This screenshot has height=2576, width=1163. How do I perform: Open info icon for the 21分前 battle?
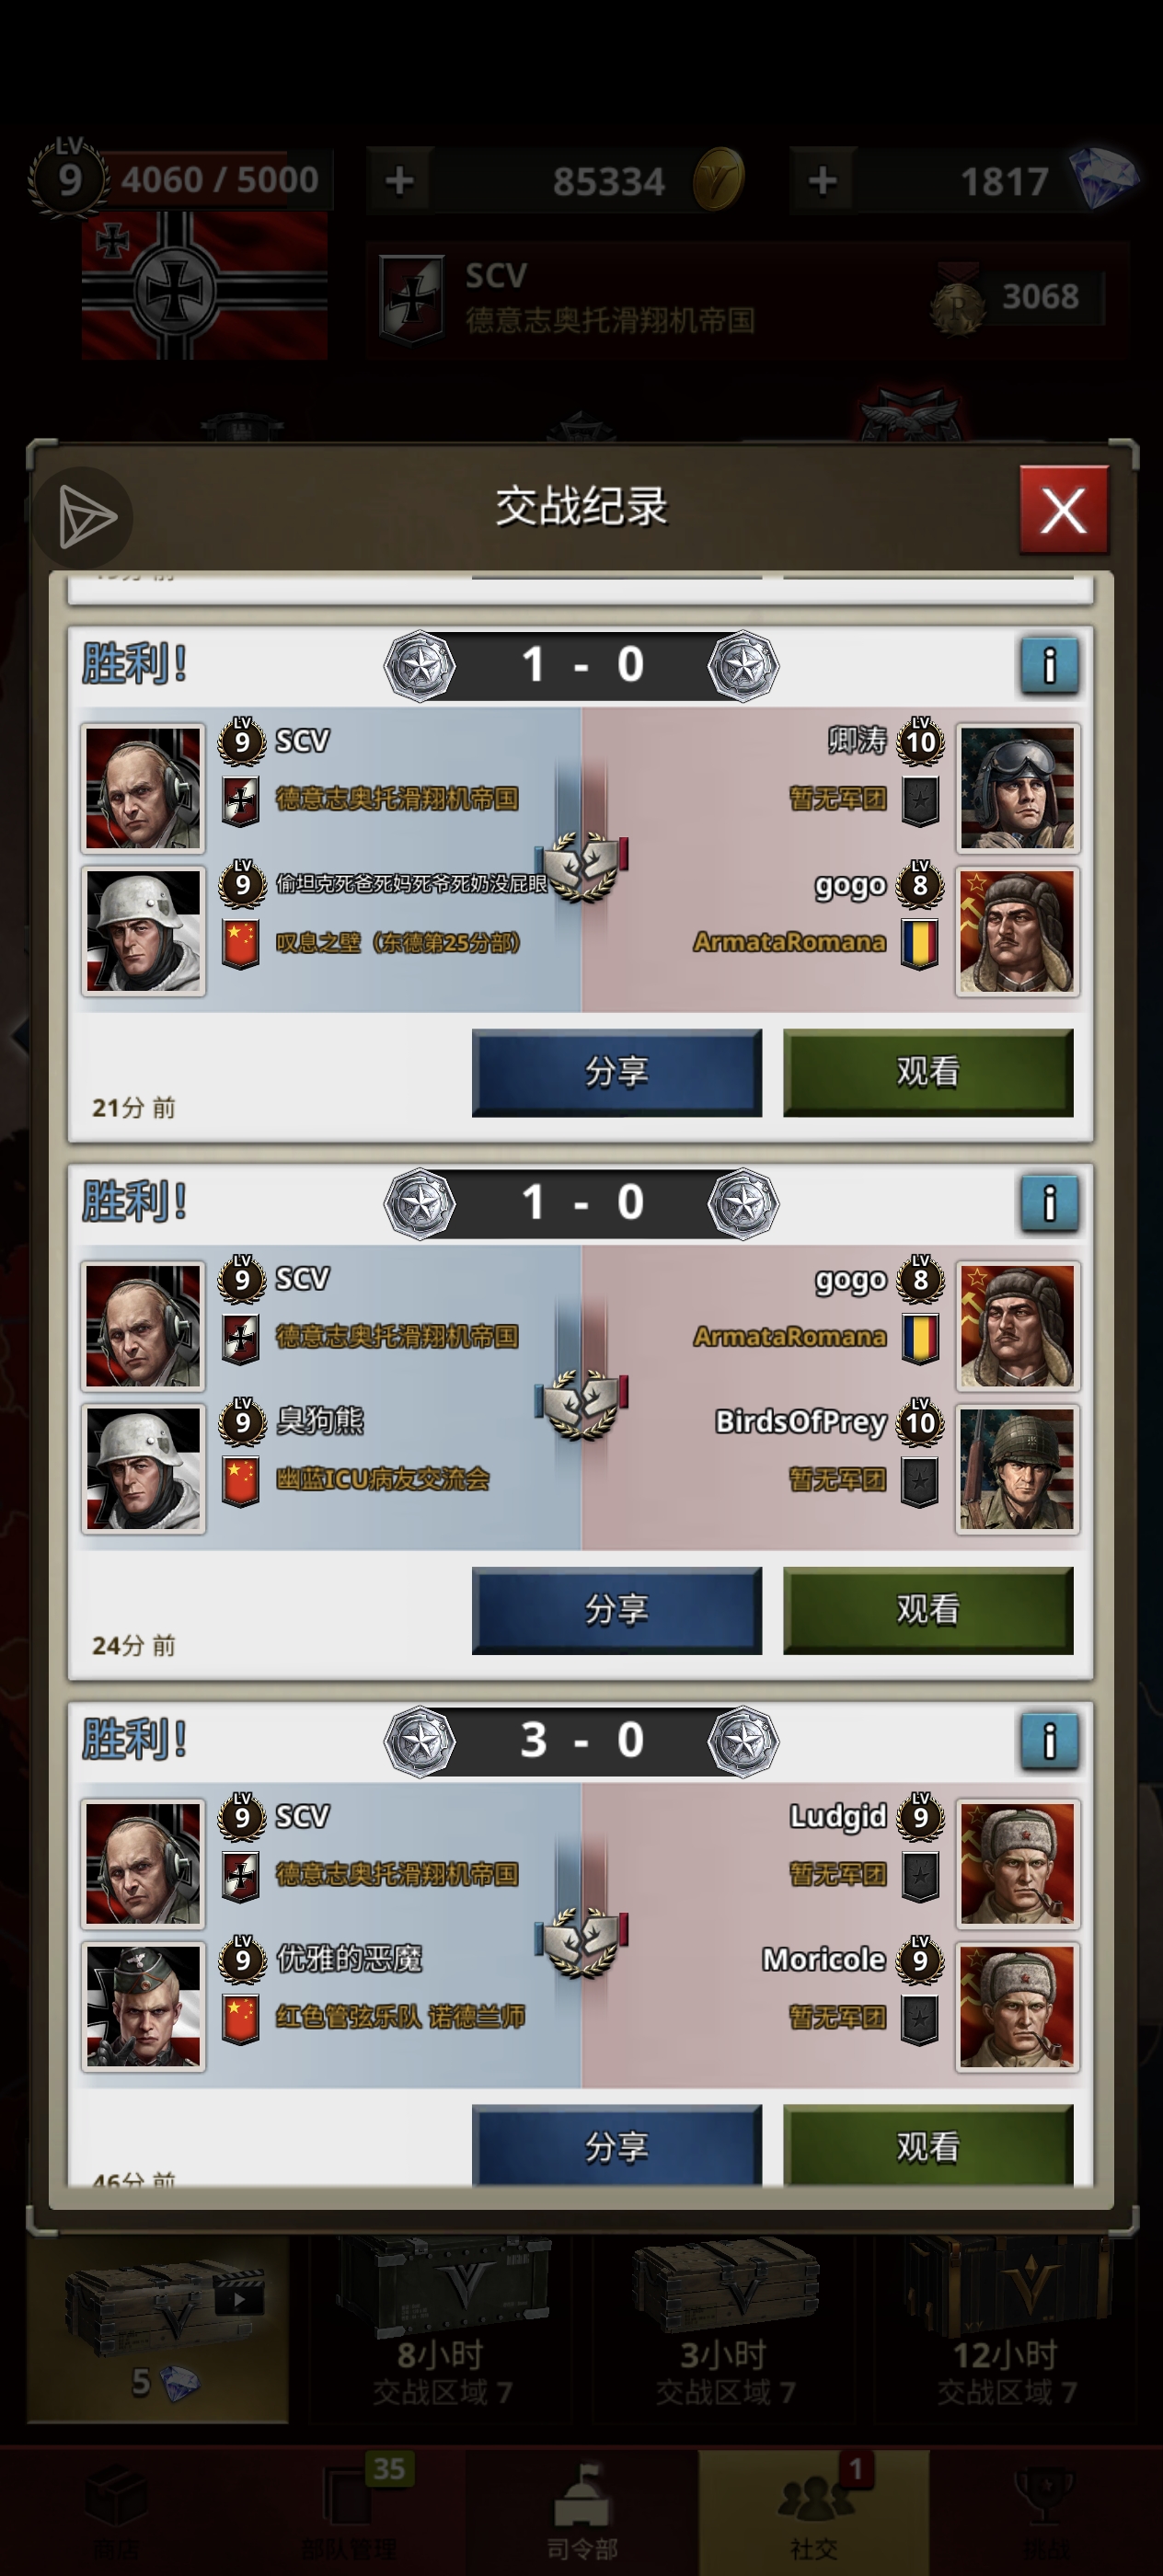[1049, 665]
